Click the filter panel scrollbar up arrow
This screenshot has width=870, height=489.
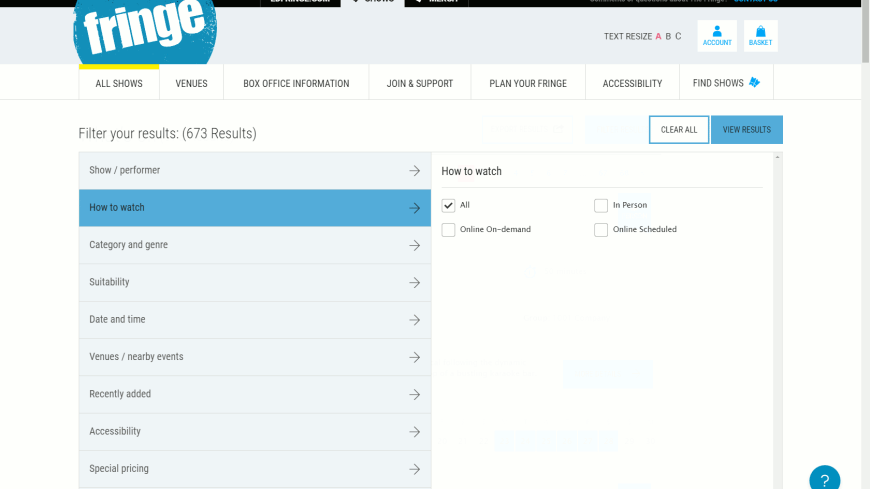777,158
